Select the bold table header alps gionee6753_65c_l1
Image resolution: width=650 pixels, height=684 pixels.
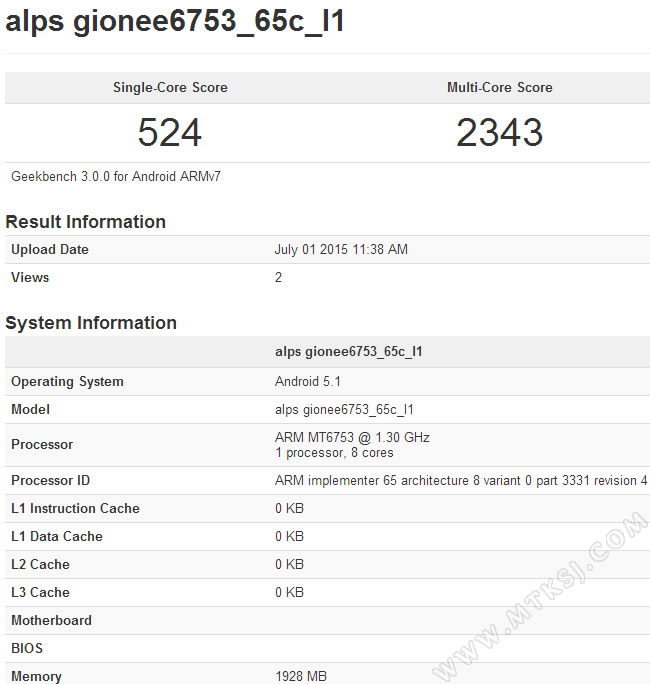click(x=349, y=352)
